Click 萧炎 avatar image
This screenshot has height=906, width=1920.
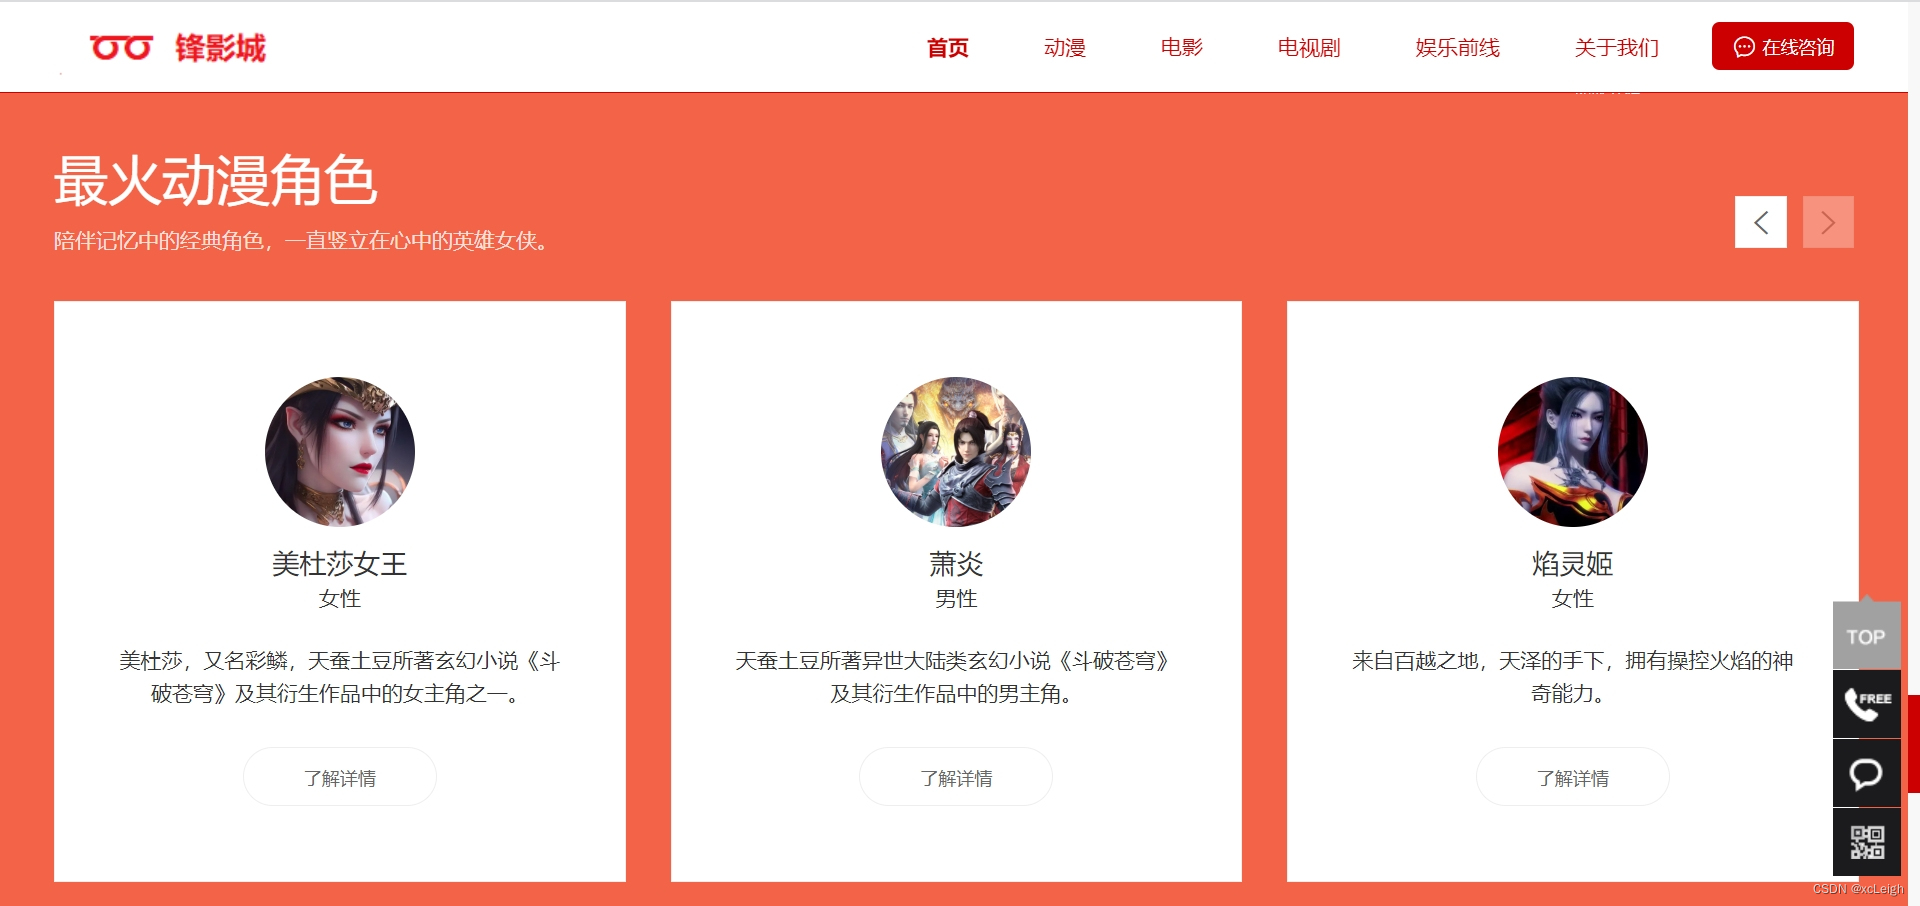click(x=956, y=452)
